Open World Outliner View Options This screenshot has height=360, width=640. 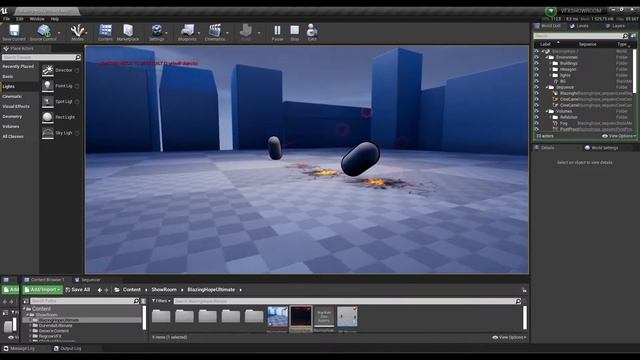point(619,136)
